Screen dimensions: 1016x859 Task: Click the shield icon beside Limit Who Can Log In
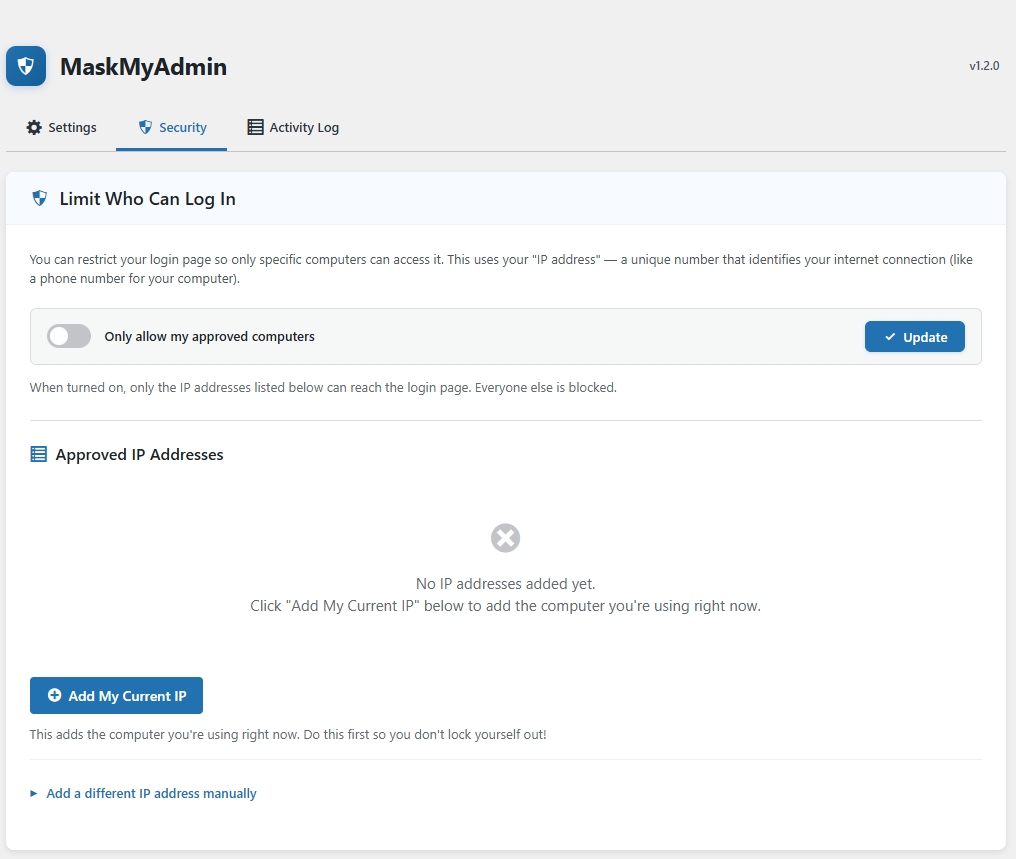pos(40,197)
